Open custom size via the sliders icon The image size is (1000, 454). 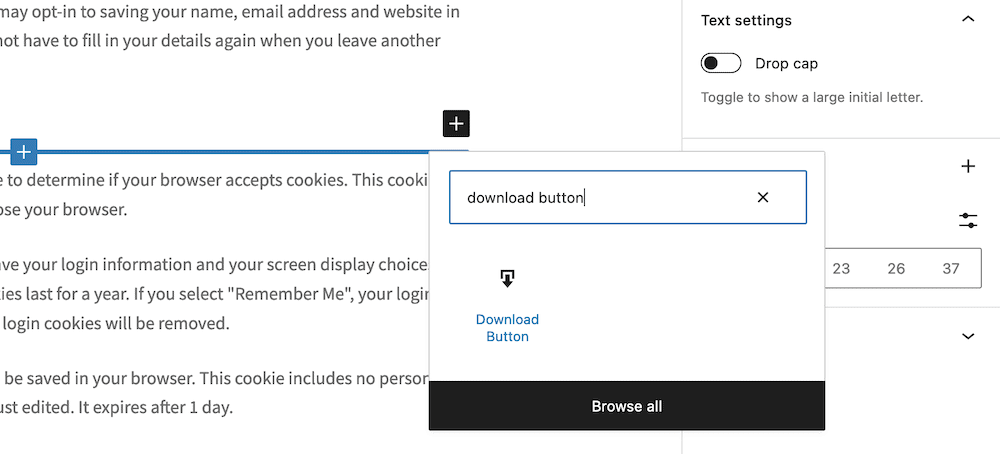coord(968,221)
